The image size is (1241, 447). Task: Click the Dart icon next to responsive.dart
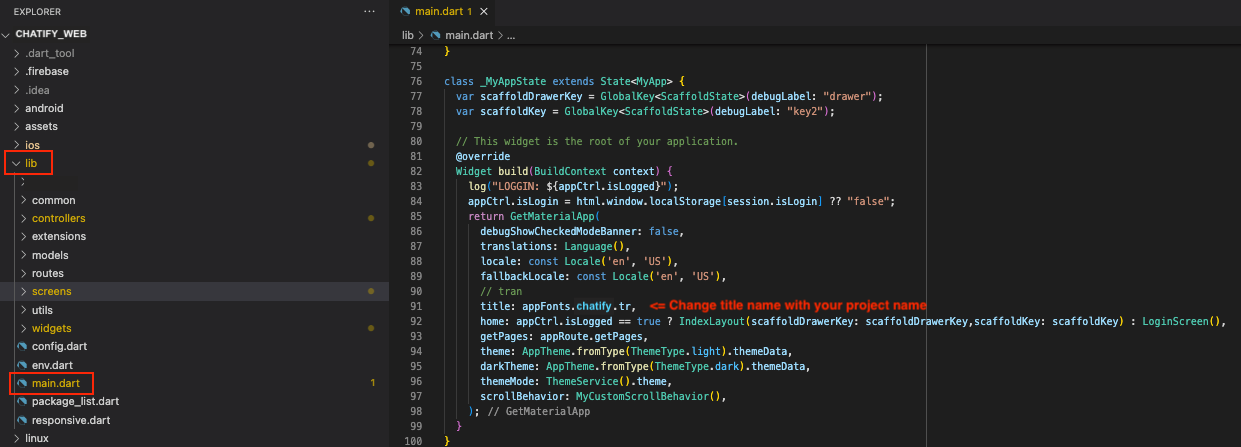tap(22, 419)
